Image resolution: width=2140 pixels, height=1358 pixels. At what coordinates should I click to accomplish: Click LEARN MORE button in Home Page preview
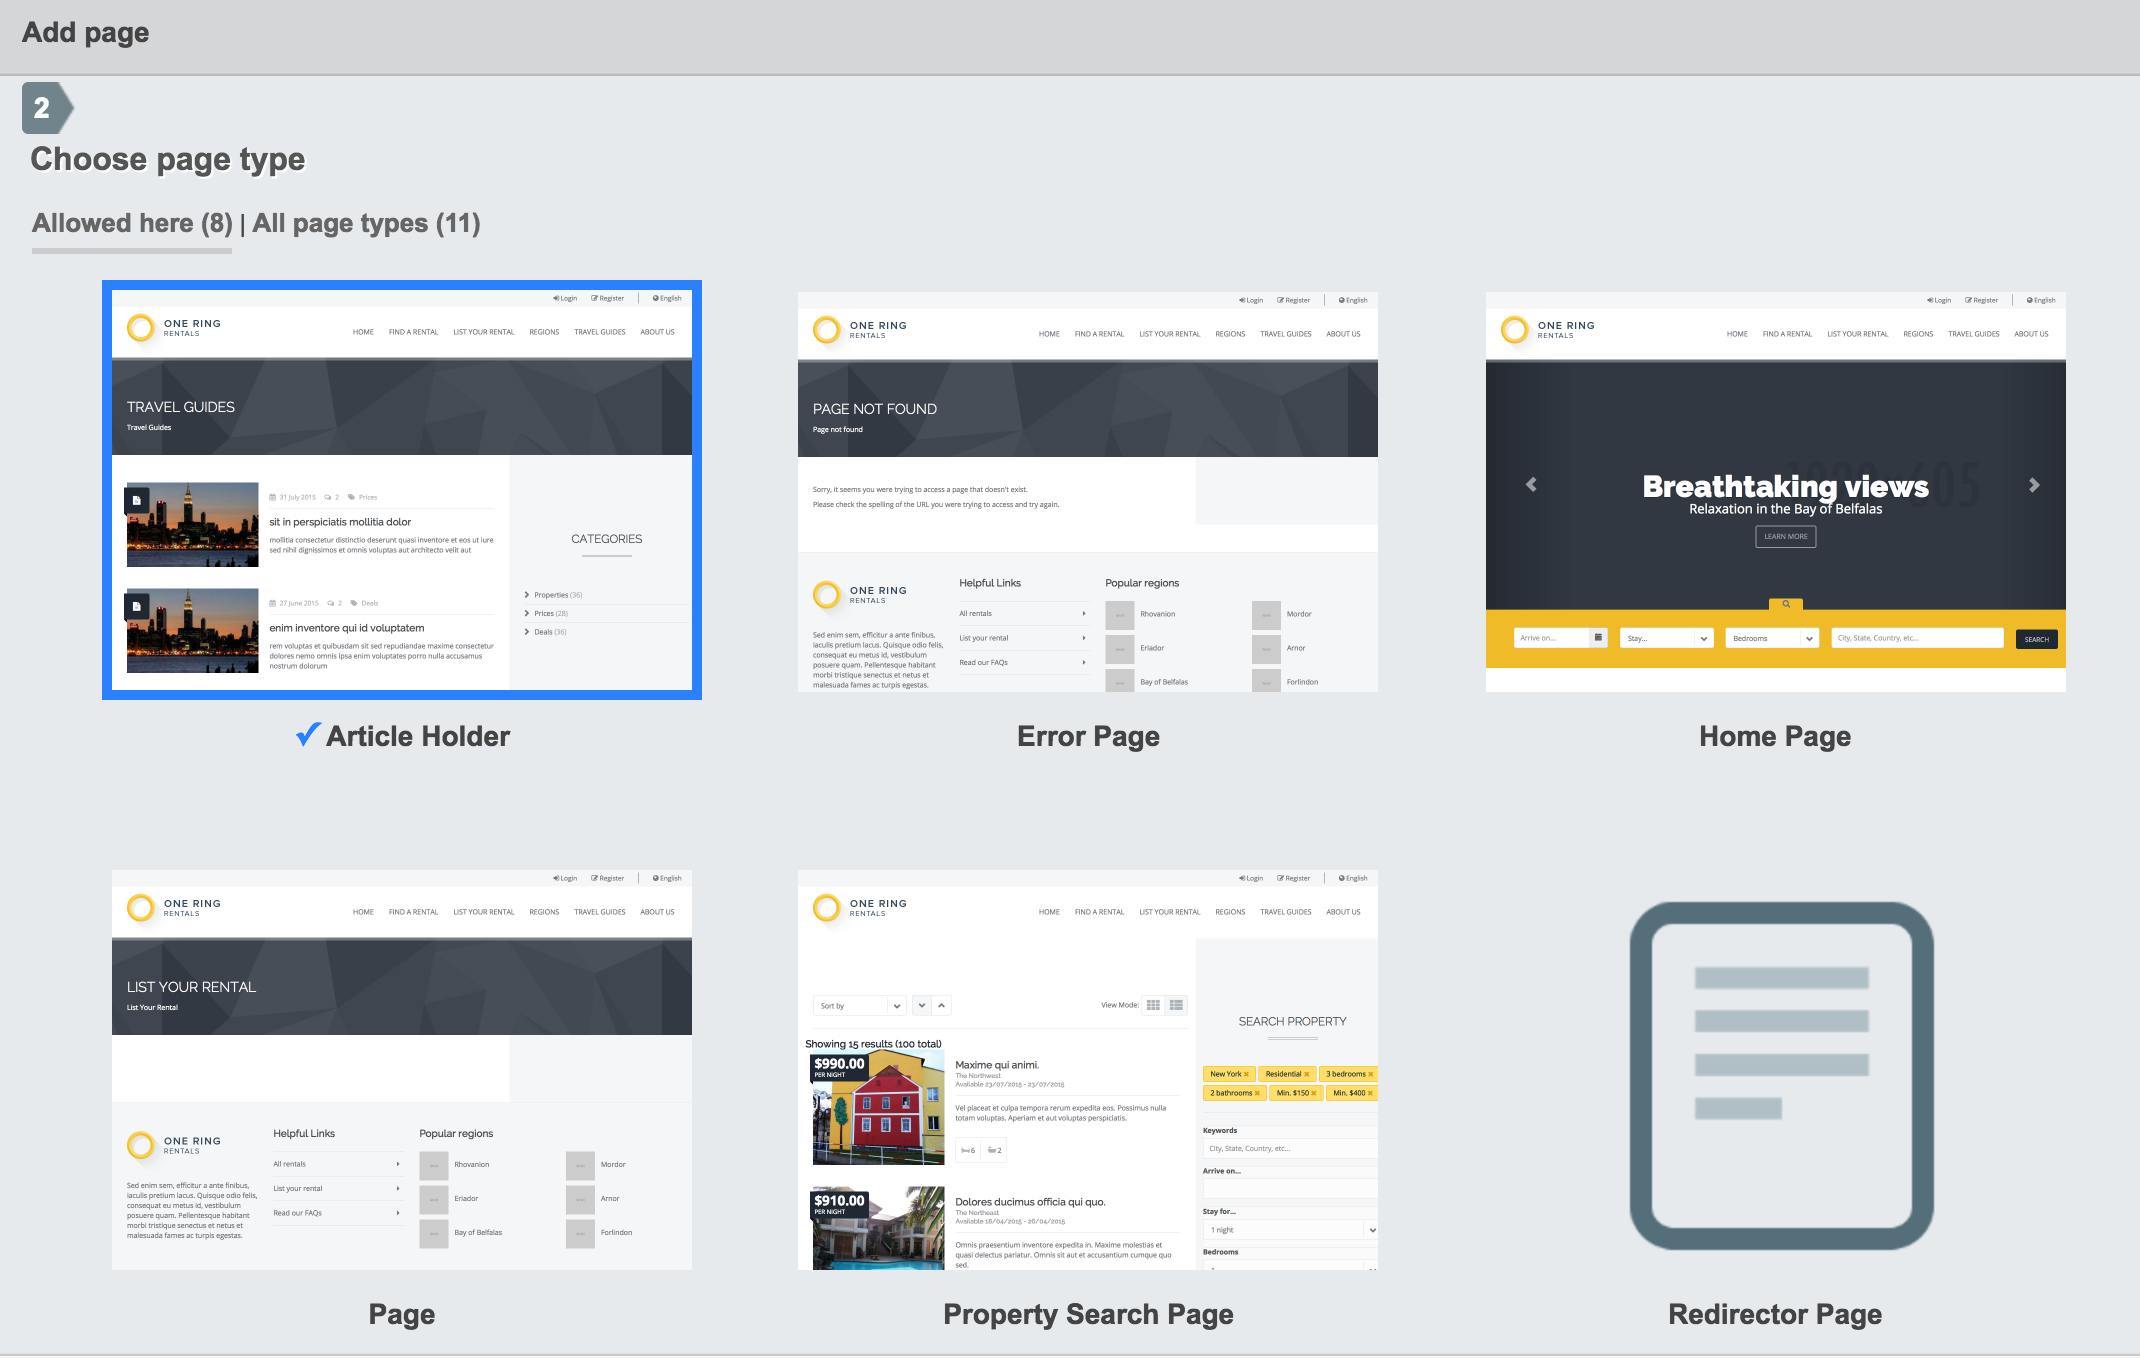(x=1785, y=537)
